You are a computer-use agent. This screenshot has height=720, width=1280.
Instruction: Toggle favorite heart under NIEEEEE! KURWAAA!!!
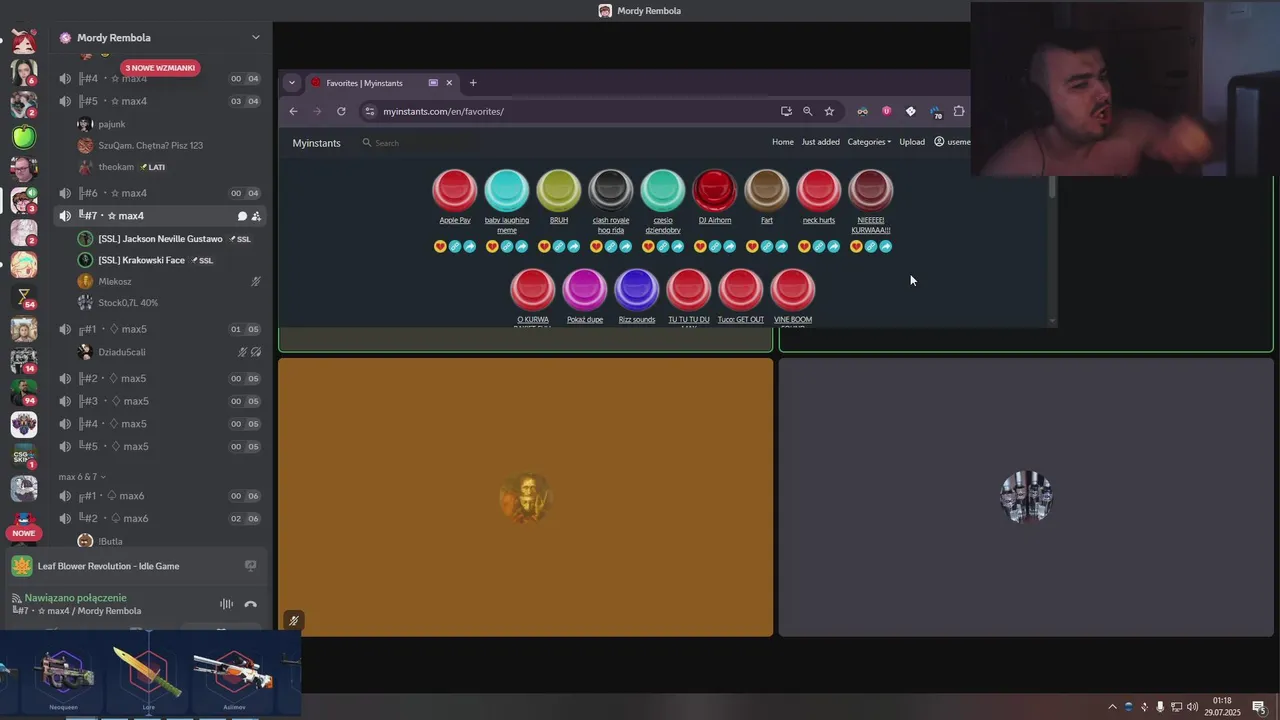(856, 246)
